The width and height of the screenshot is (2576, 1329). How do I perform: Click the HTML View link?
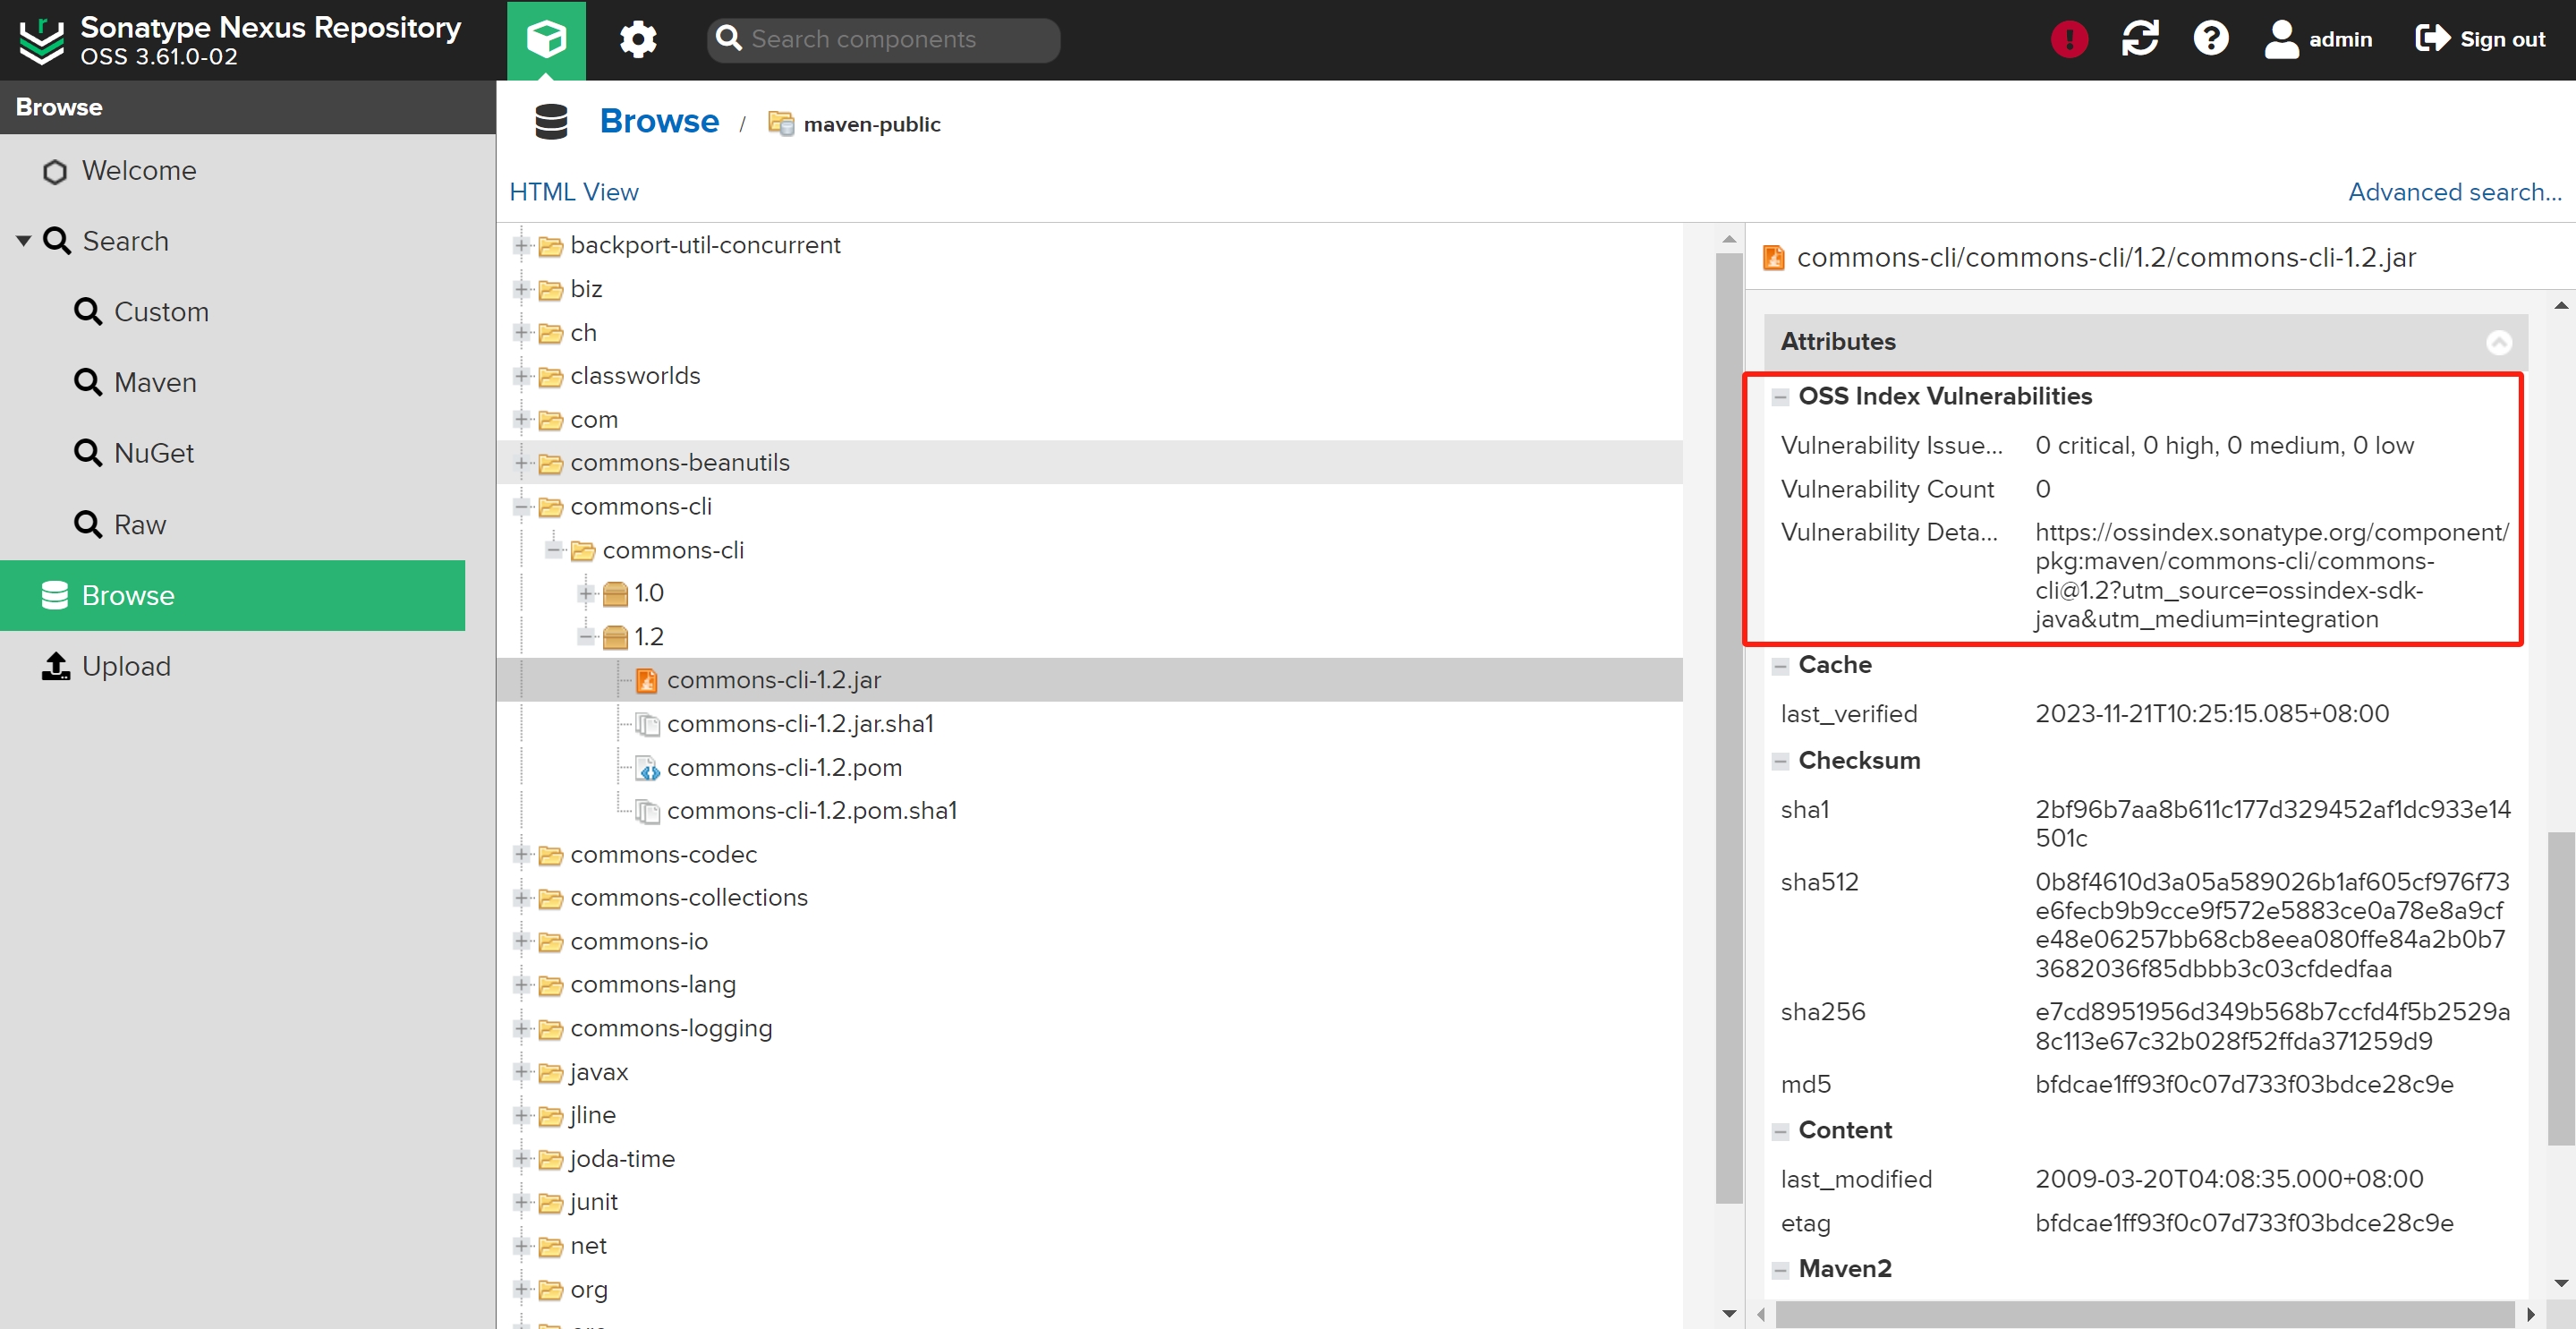tap(573, 192)
